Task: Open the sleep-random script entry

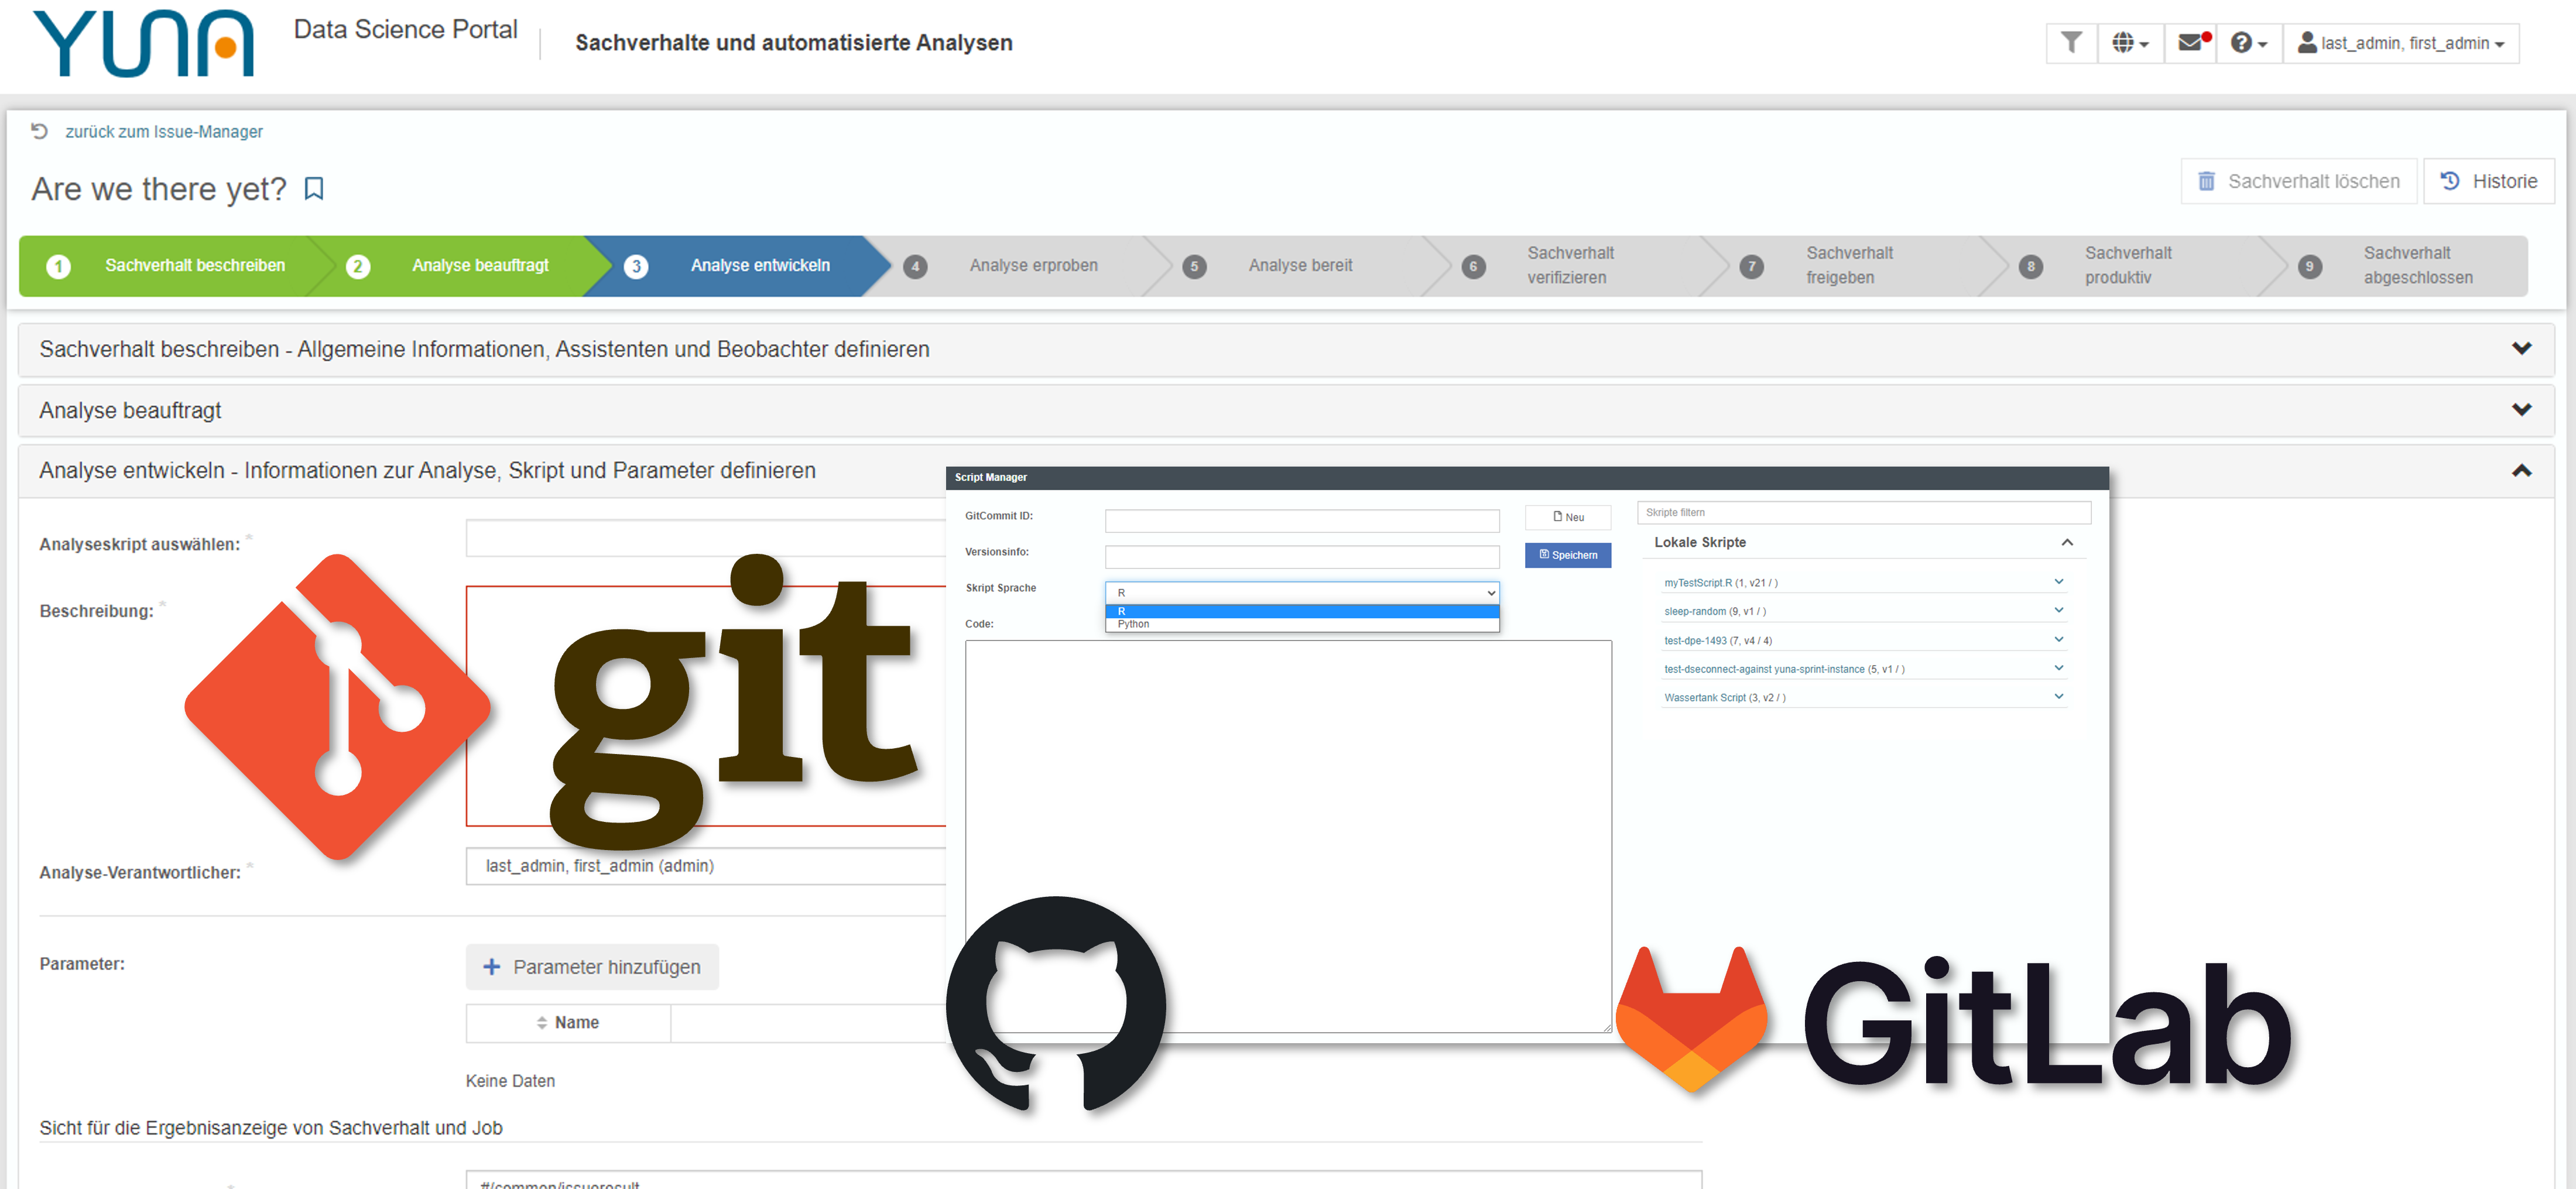Action: tap(1714, 612)
